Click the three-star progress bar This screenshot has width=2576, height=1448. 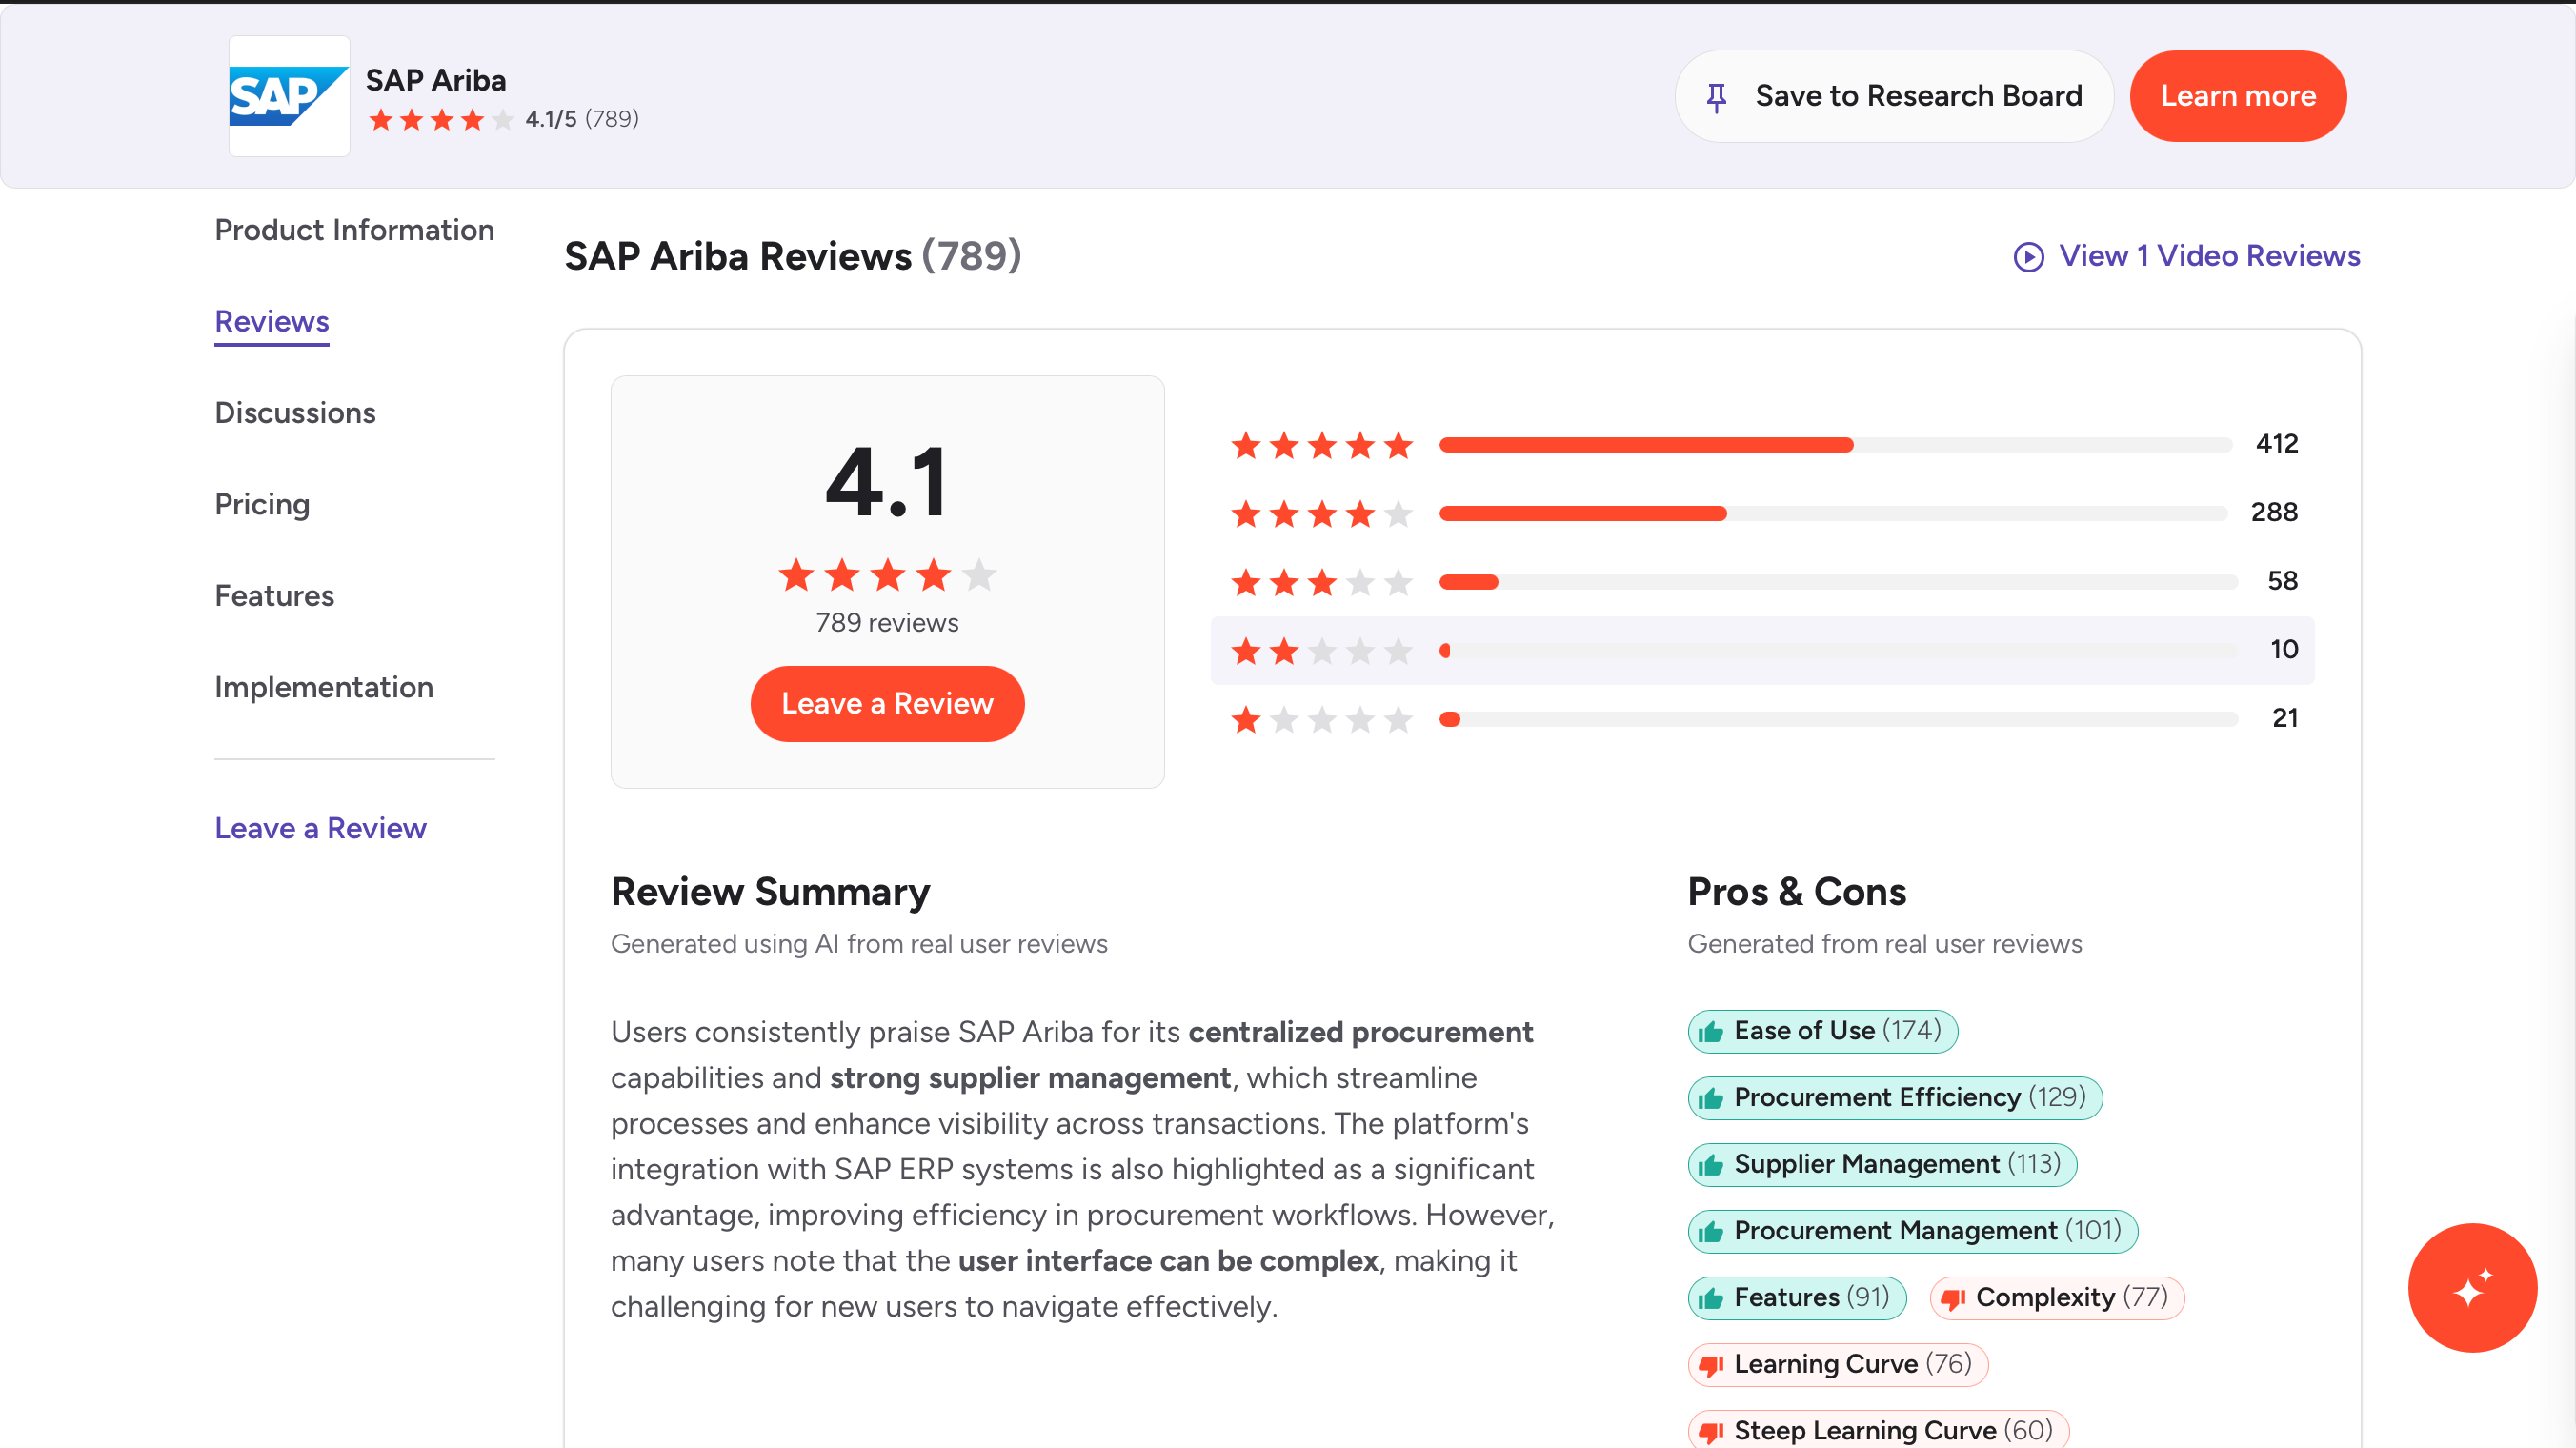(x=1838, y=582)
